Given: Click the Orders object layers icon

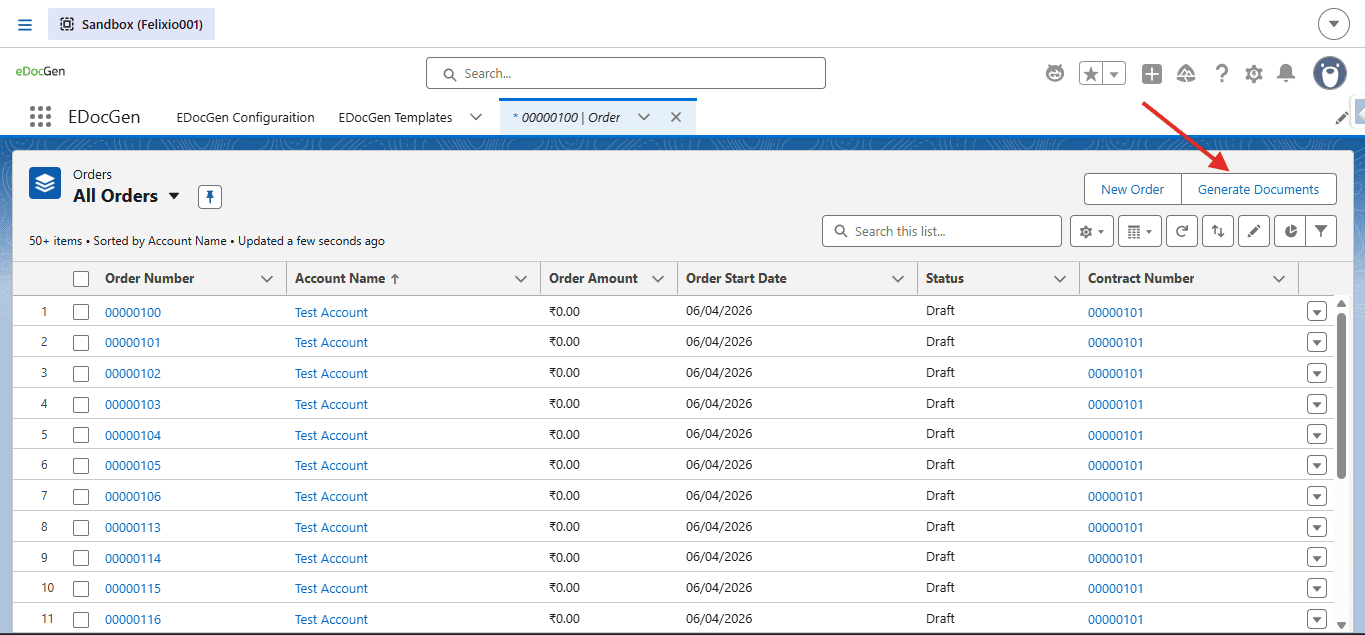Looking at the screenshot, I should tap(45, 183).
